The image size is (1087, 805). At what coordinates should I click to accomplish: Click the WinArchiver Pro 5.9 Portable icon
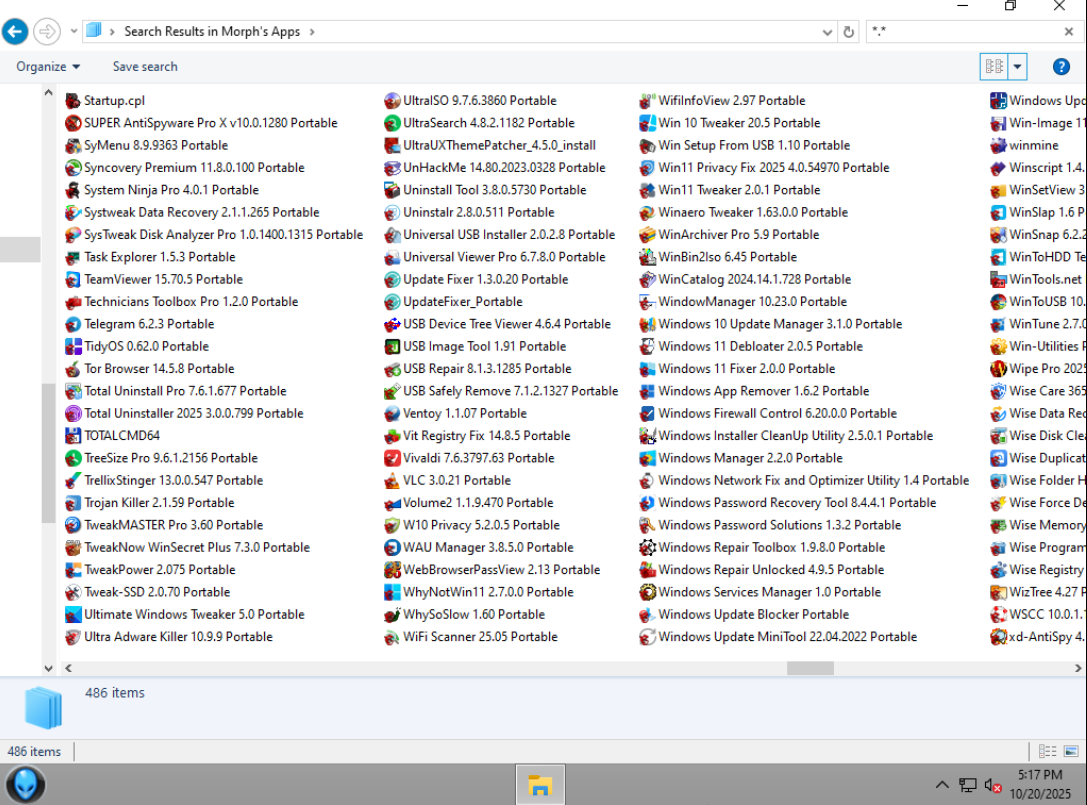(647, 234)
